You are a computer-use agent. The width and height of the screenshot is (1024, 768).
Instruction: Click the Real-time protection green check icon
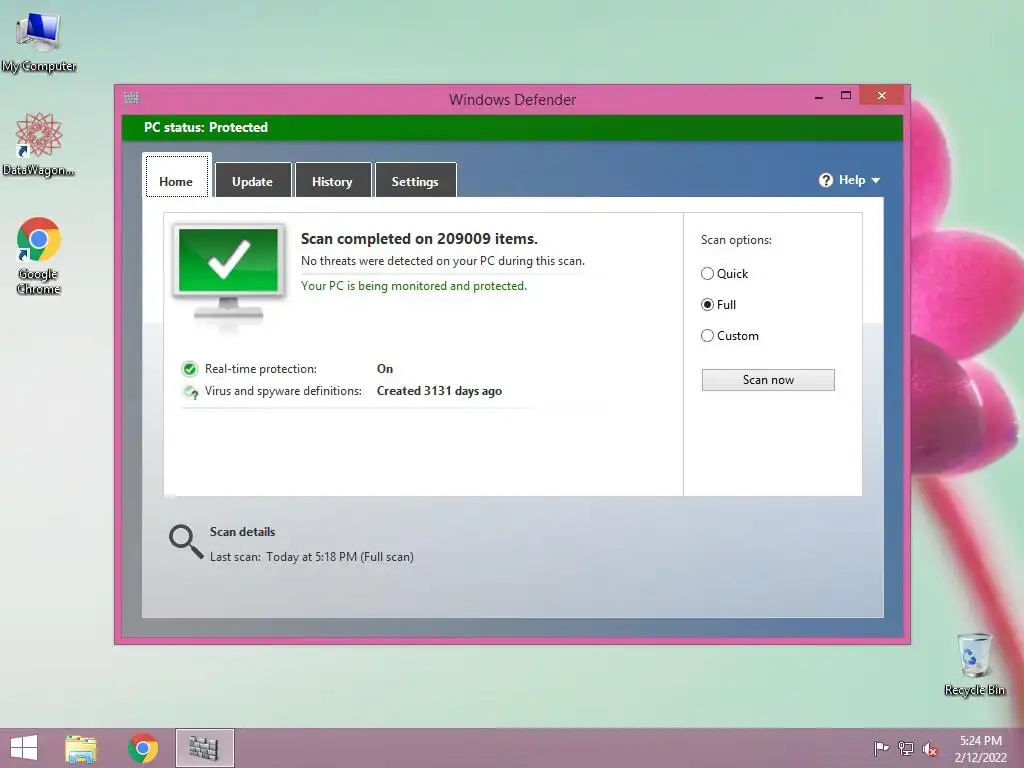tap(189, 369)
